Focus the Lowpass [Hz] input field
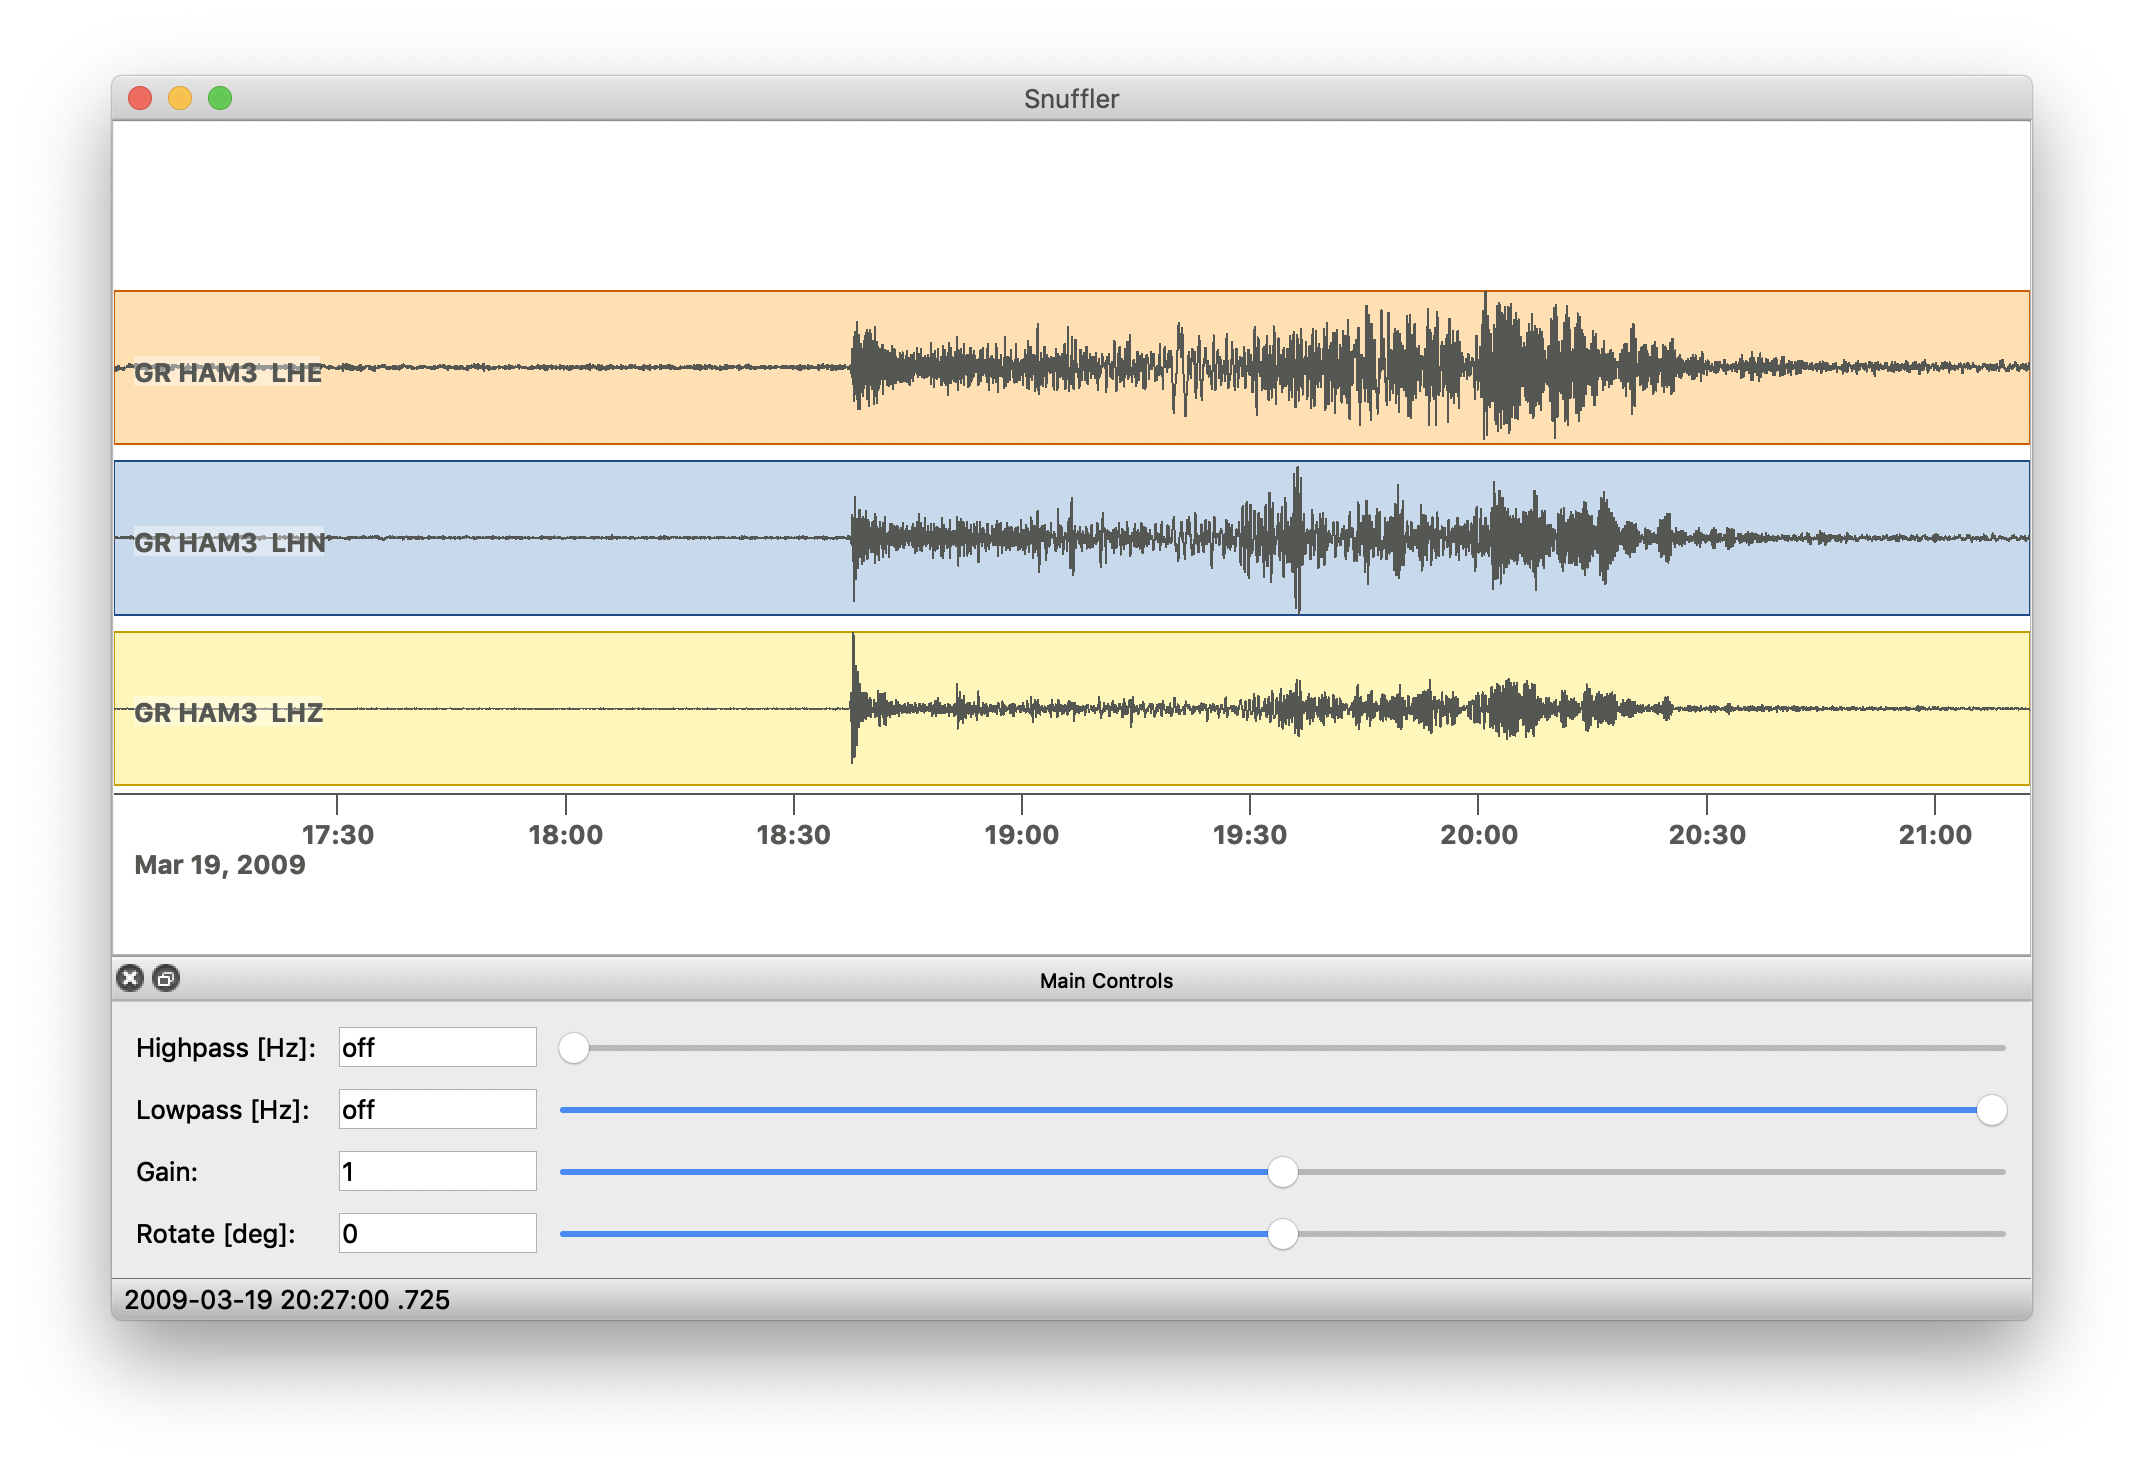 pos(438,1109)
